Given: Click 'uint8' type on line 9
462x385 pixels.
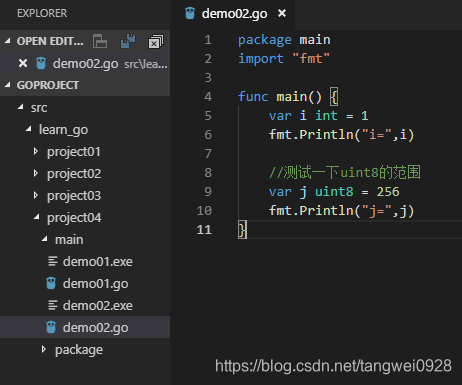Looking at the screenshot, I should click(334, 192).
